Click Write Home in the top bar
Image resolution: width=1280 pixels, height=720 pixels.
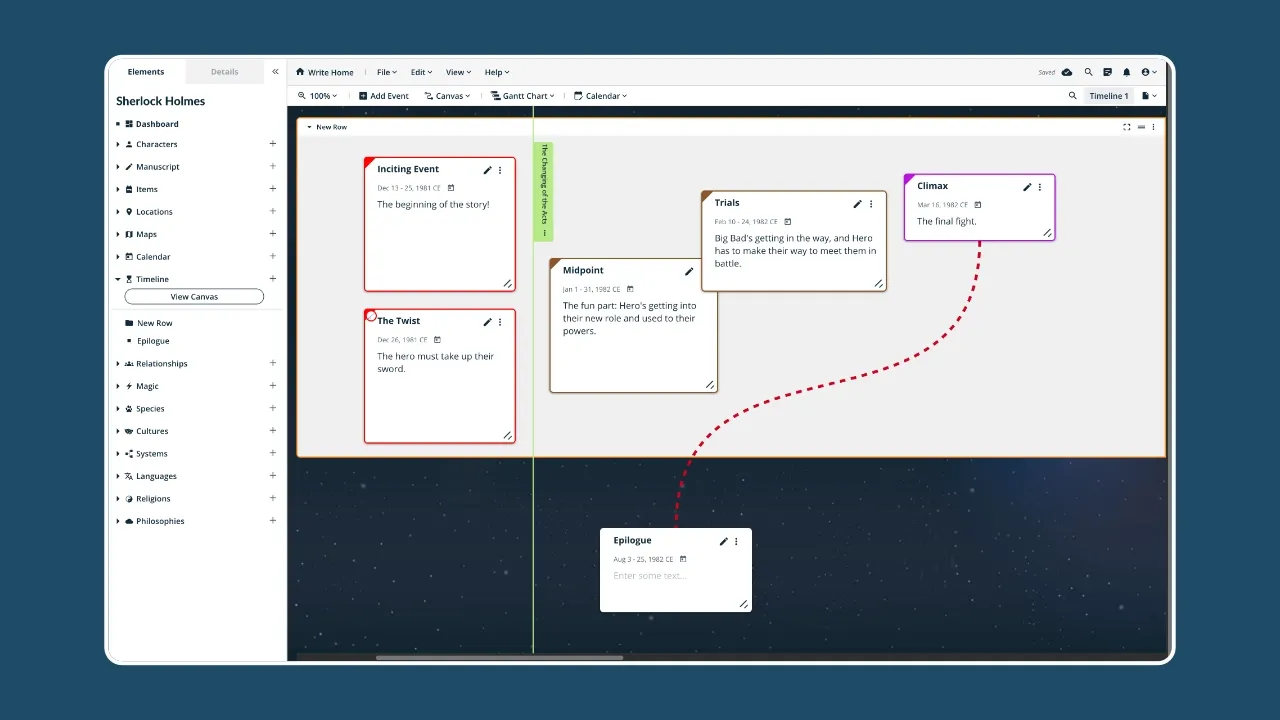tap(324, 72)
